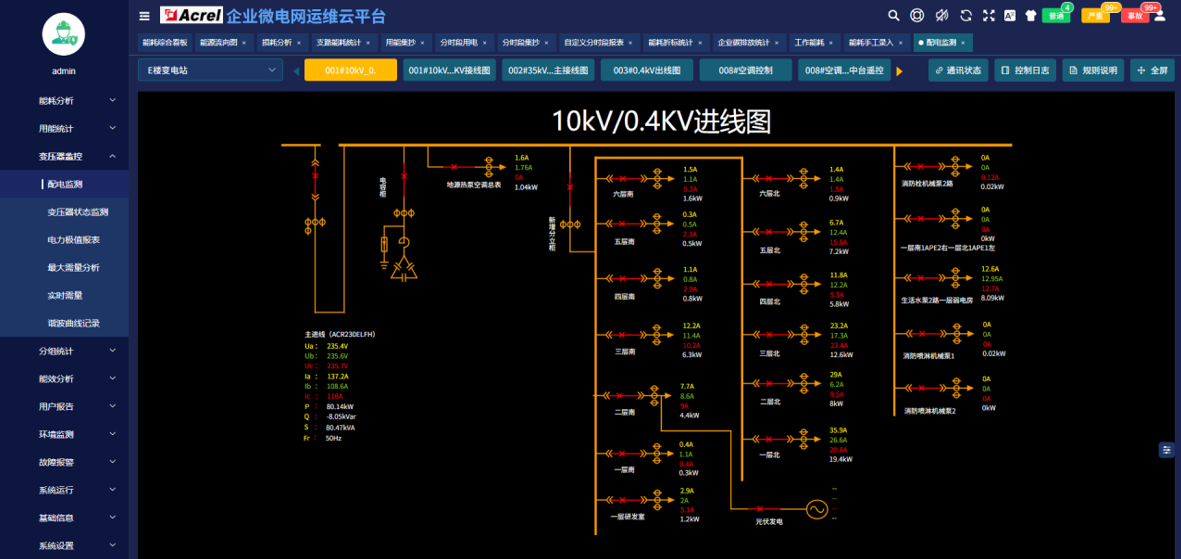Image resolution: width=1181 pixels, height=559 pixels.
Task: Click the orange right arrow to scroll diagrams
Action: [x=900, y=71]
